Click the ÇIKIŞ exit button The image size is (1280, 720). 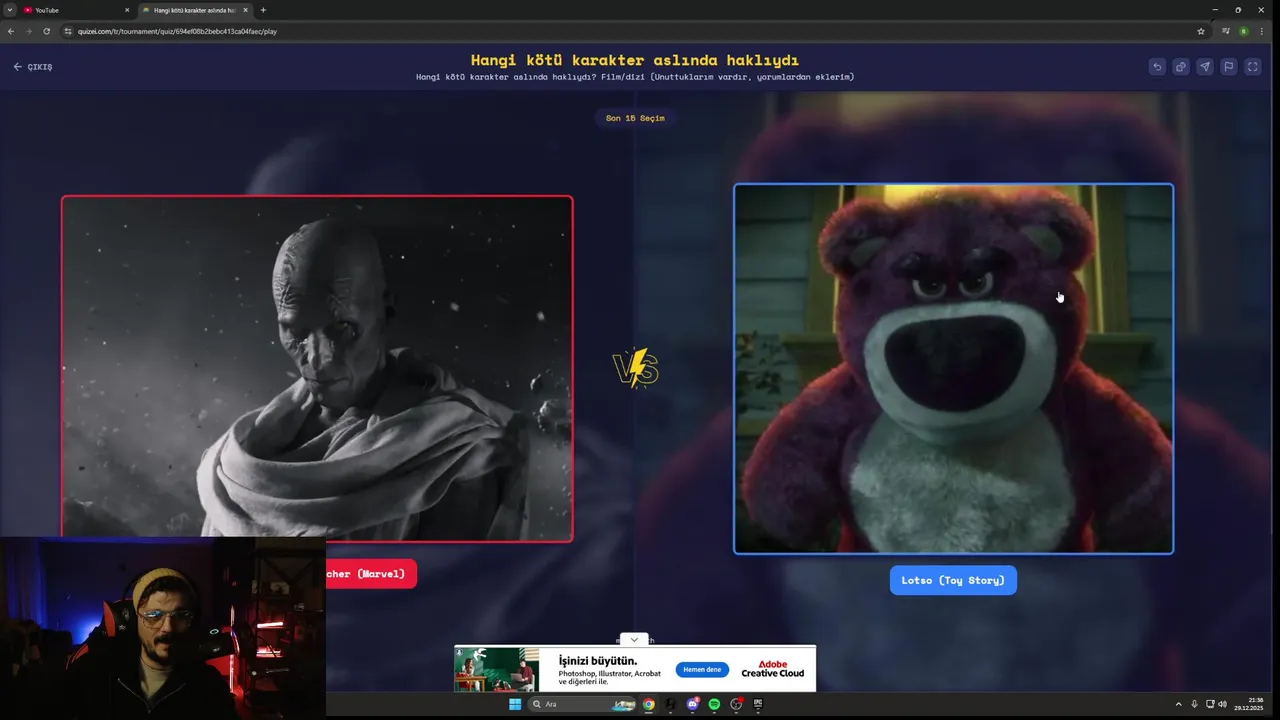coord(33,67)
